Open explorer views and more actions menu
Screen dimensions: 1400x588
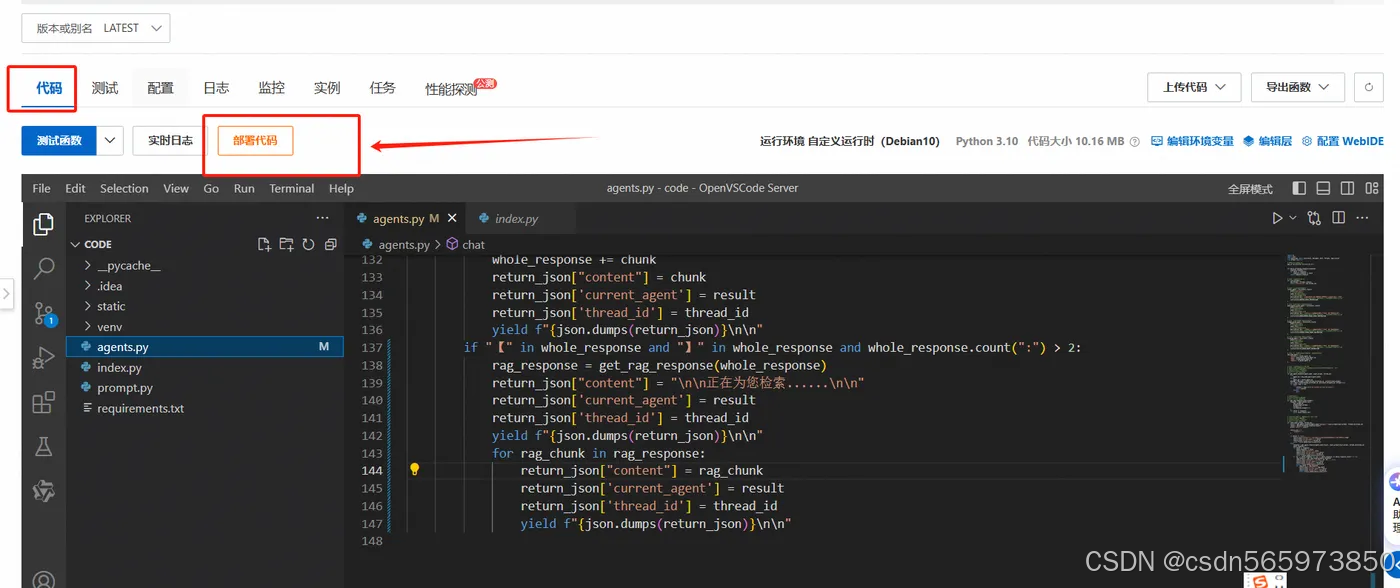(322, 218)
